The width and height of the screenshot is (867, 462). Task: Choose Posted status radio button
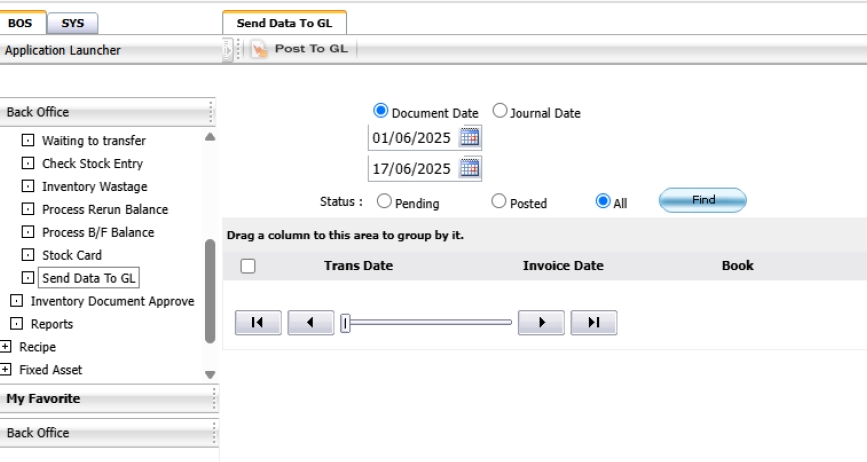pyautogui.click(x=500, y=202)
